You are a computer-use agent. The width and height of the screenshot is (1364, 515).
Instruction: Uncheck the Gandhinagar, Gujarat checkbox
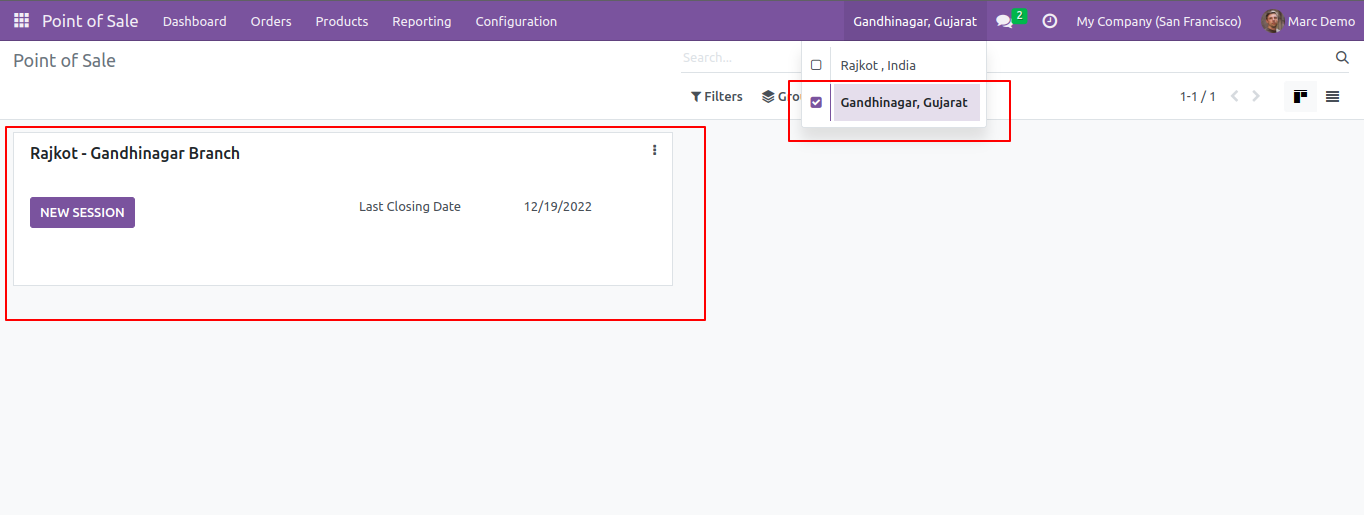(816, 102)
